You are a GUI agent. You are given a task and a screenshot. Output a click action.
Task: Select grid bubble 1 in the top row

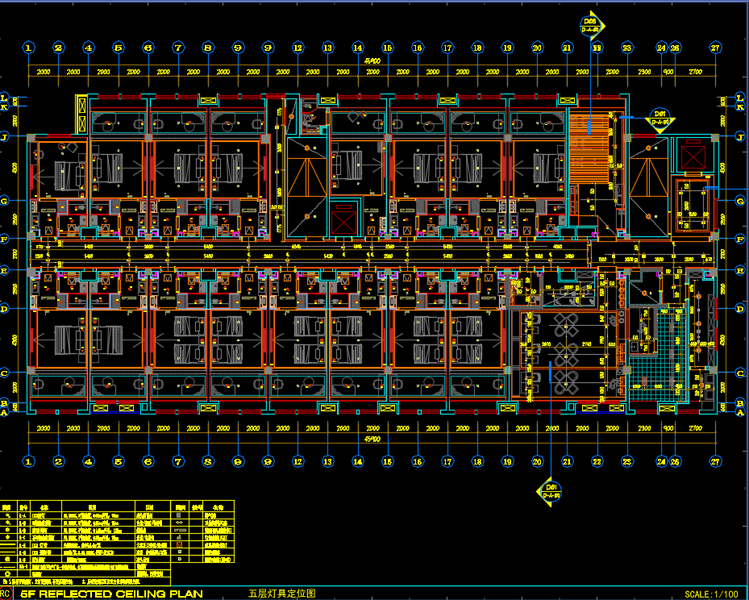(29, 48)
